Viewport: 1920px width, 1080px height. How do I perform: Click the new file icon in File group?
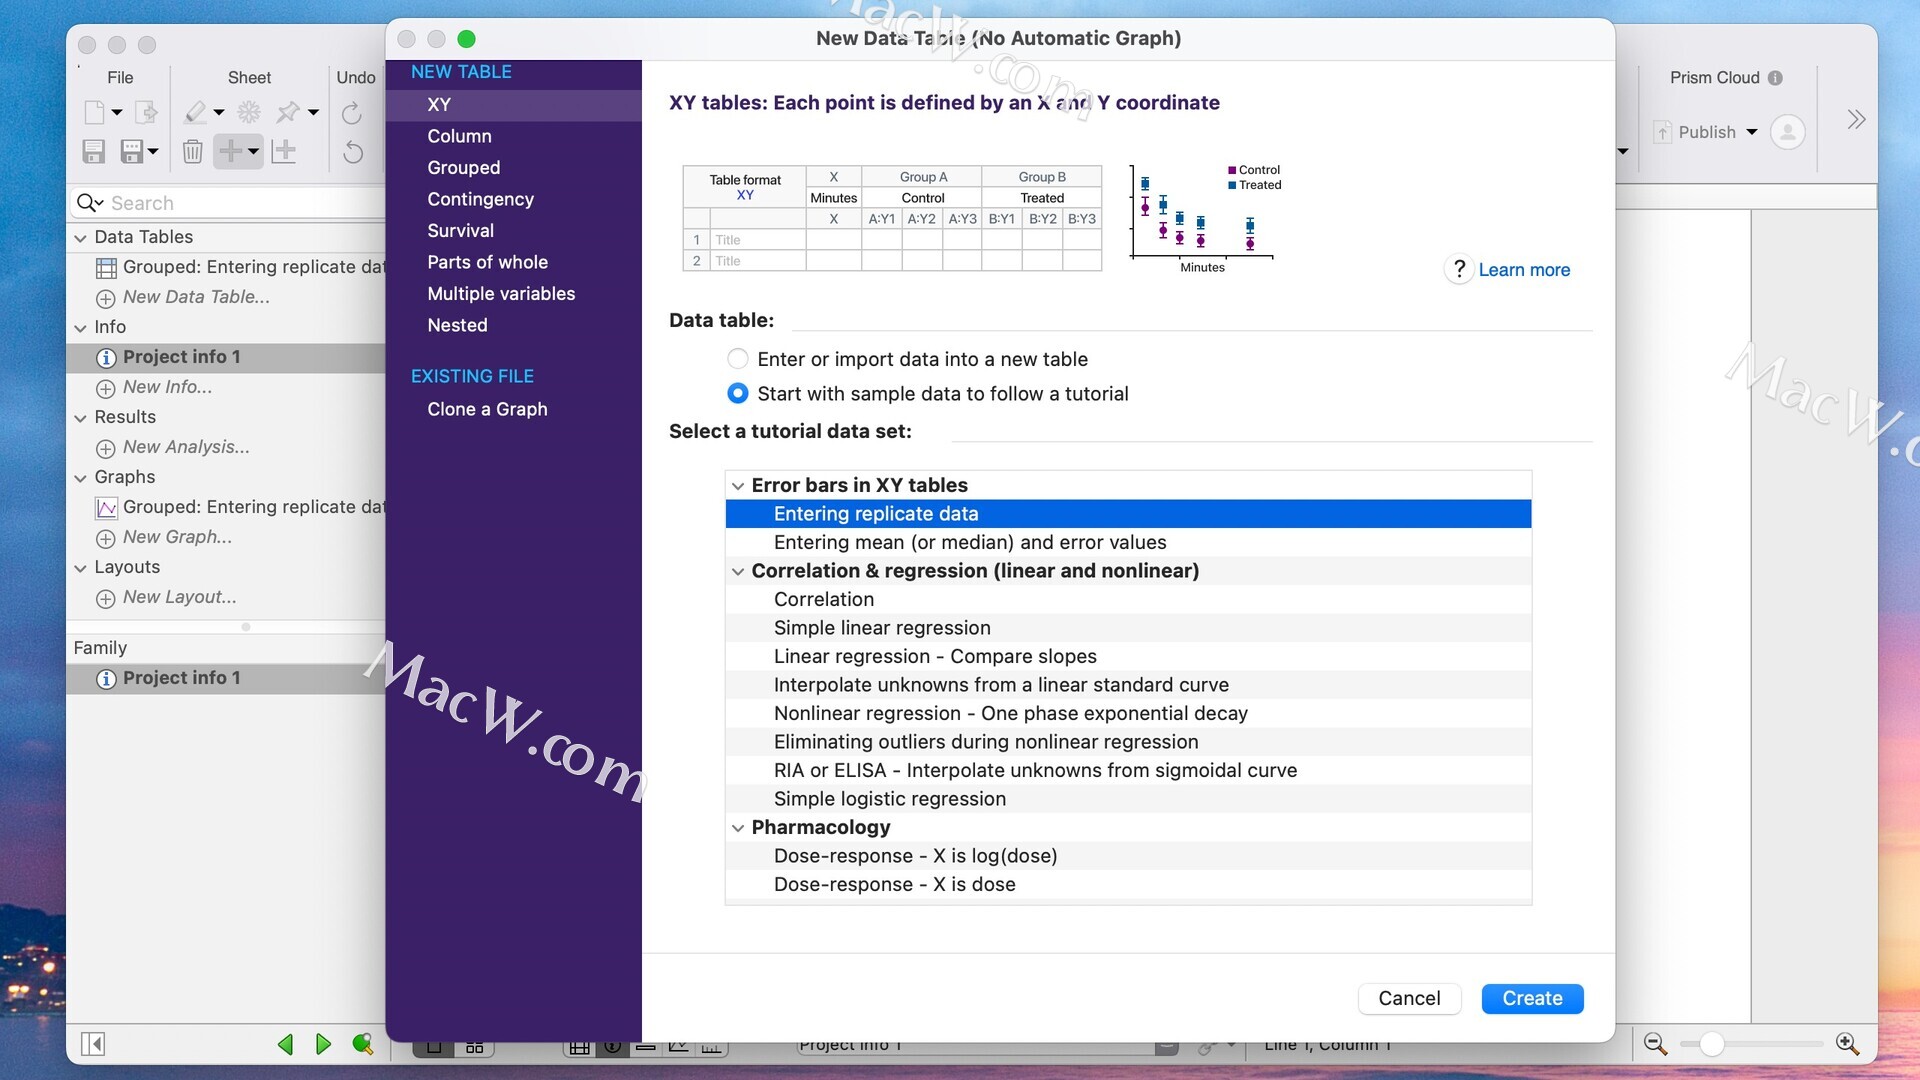pos(95,112)
